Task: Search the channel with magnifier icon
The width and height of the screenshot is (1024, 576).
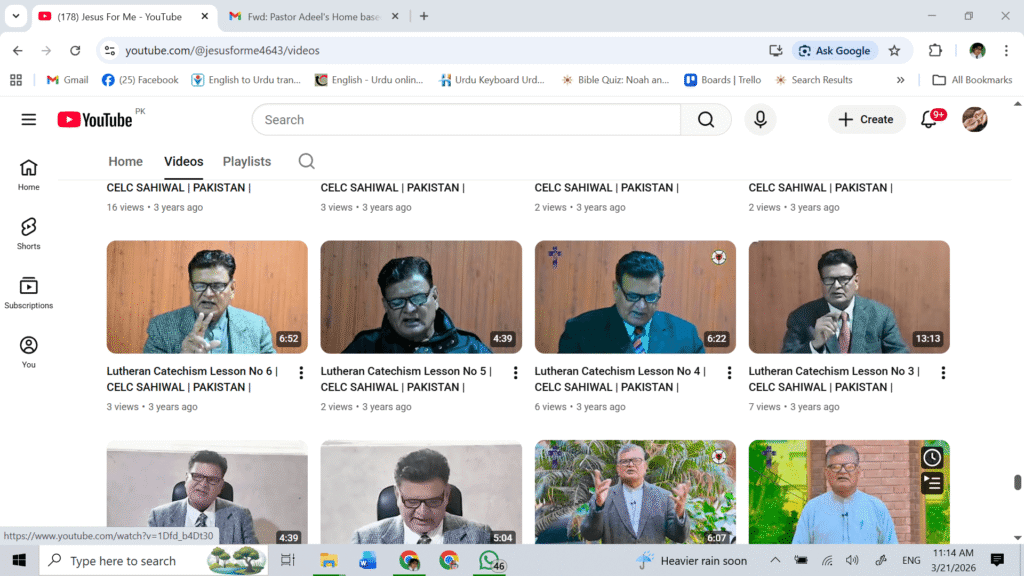Action: click(x=307, y=161)
